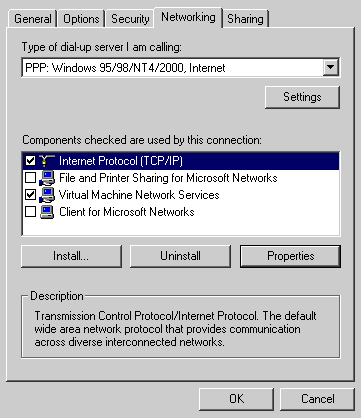Click the Internet Protocol (TCP/IP) network icon

click(x=47, y=161)
